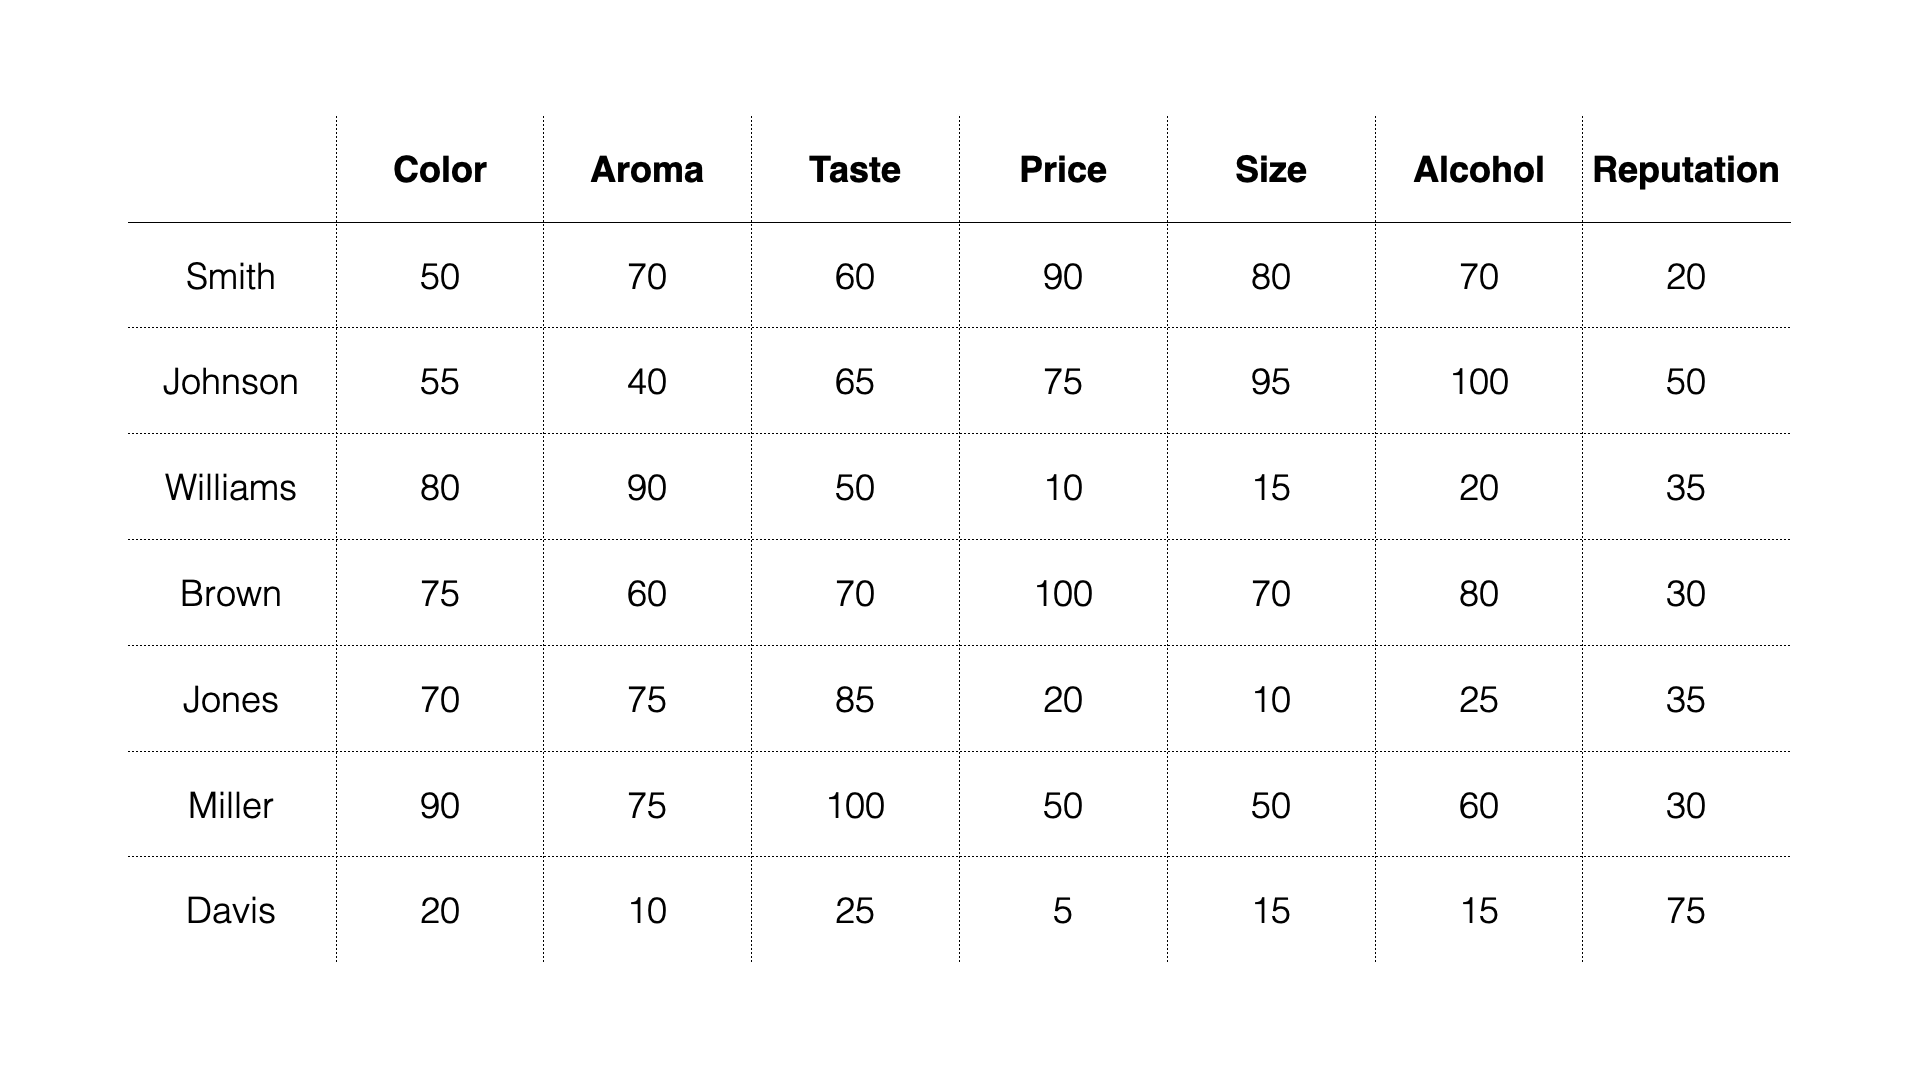Click Davis's Reputation value 75
This screenshot has height=1080, width=1920.
(x=1686, y=911)
